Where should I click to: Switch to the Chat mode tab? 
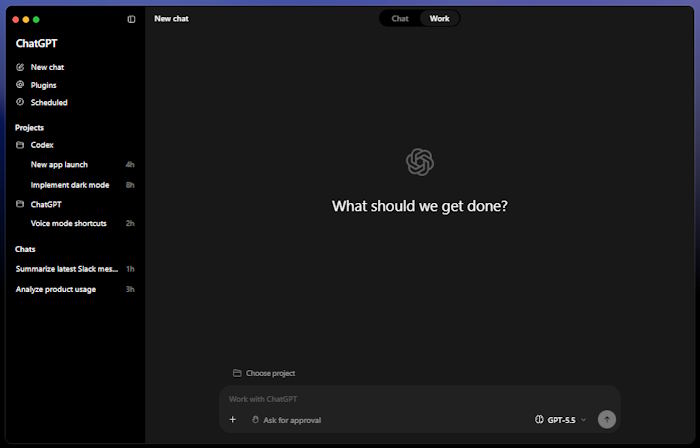tap(400, 19)
